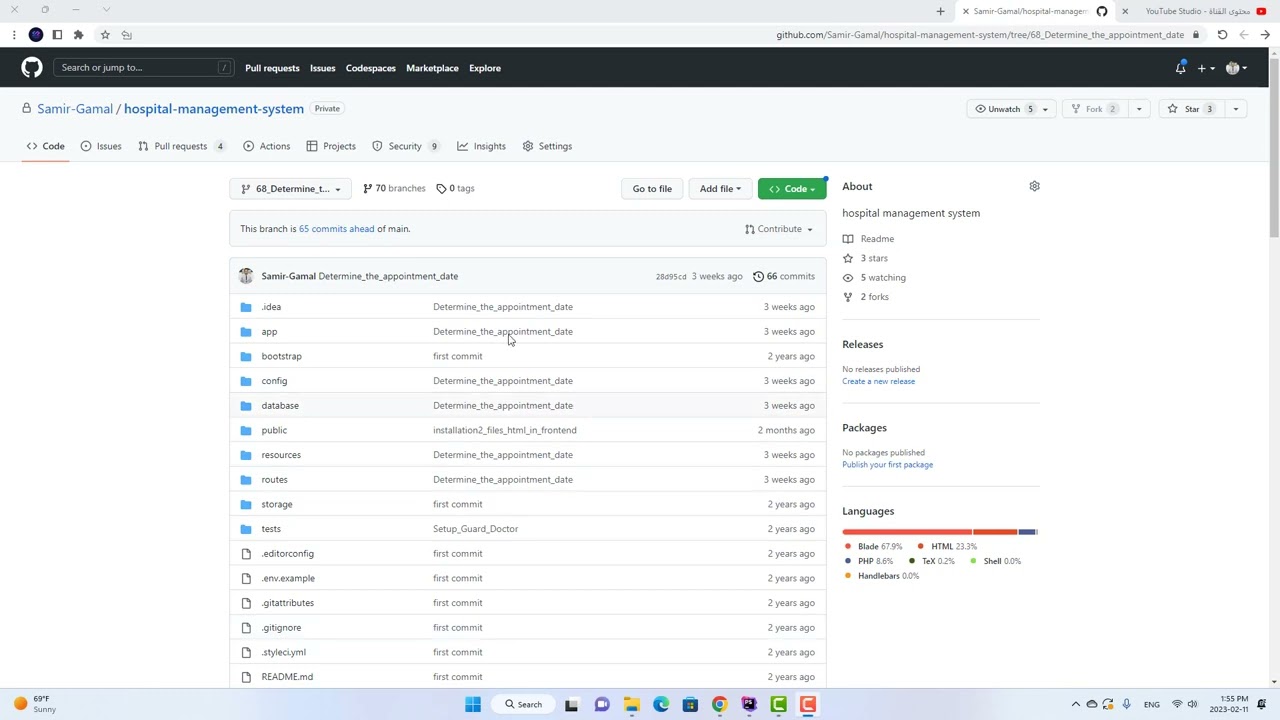
Task: Switch to the repository Settings tab
Action: point(547,146)
